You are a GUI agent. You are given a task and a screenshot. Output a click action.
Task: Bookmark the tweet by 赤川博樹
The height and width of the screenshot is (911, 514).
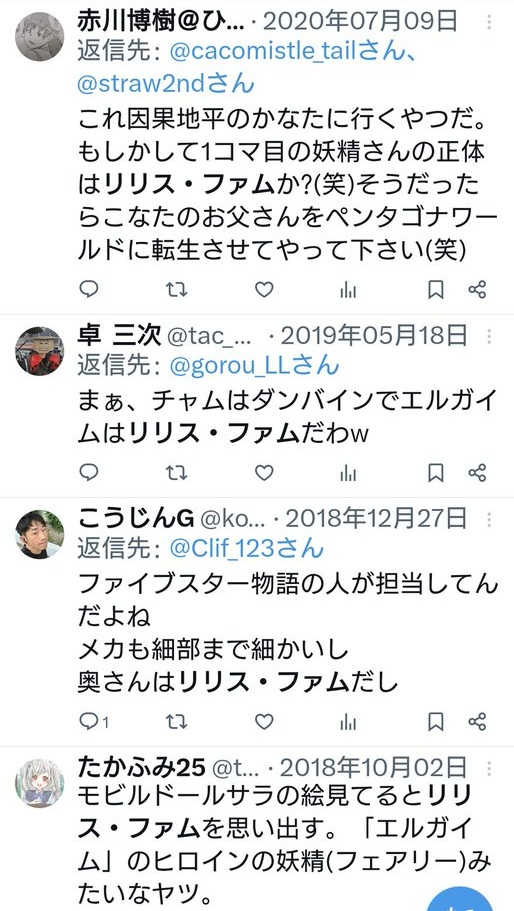[x=436, y=289]
